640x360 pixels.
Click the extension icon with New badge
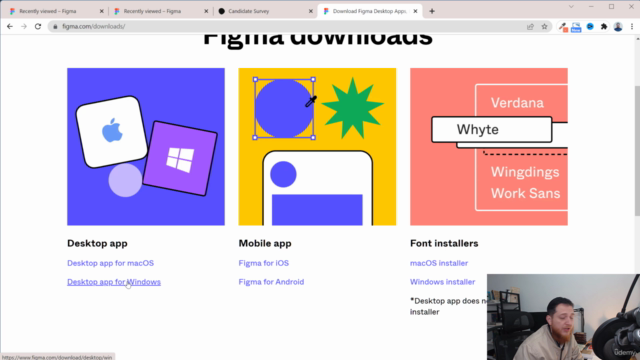click(576, 27)
